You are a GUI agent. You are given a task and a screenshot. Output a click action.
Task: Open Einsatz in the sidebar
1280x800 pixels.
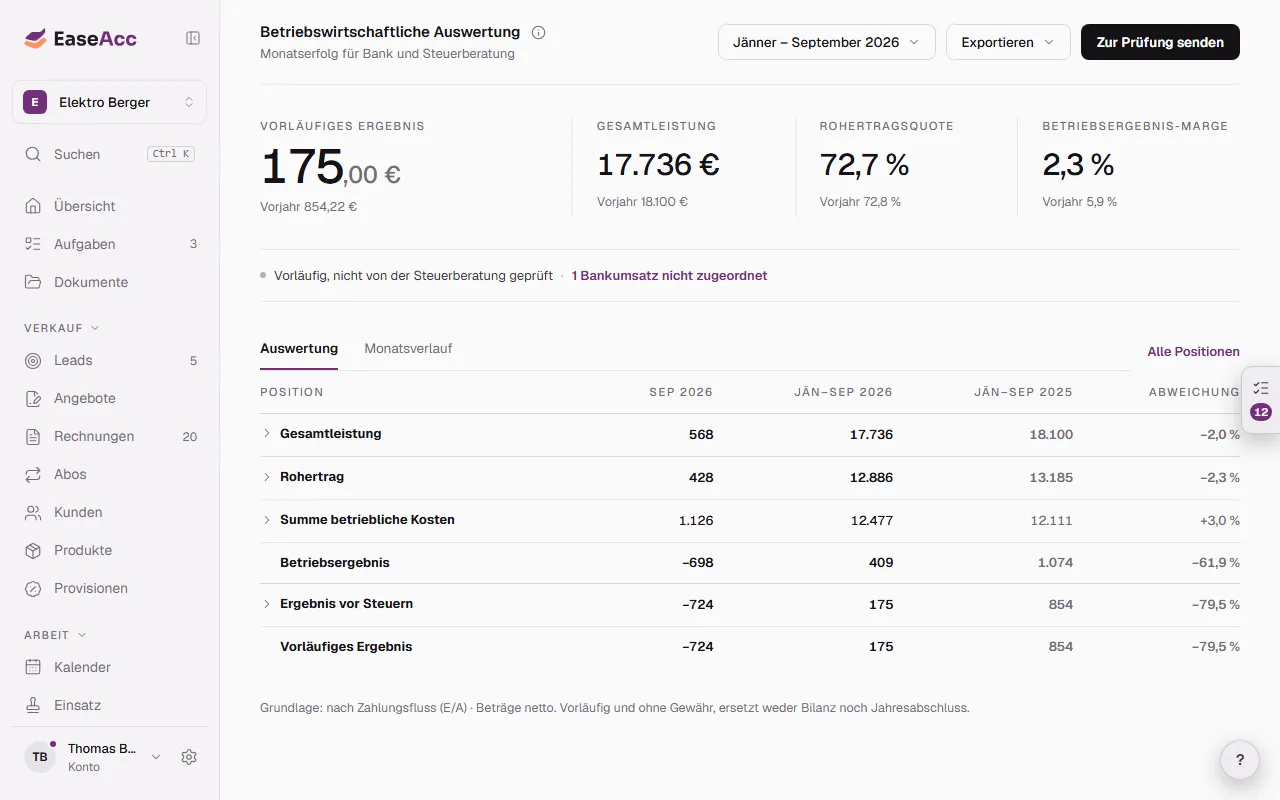110,705
